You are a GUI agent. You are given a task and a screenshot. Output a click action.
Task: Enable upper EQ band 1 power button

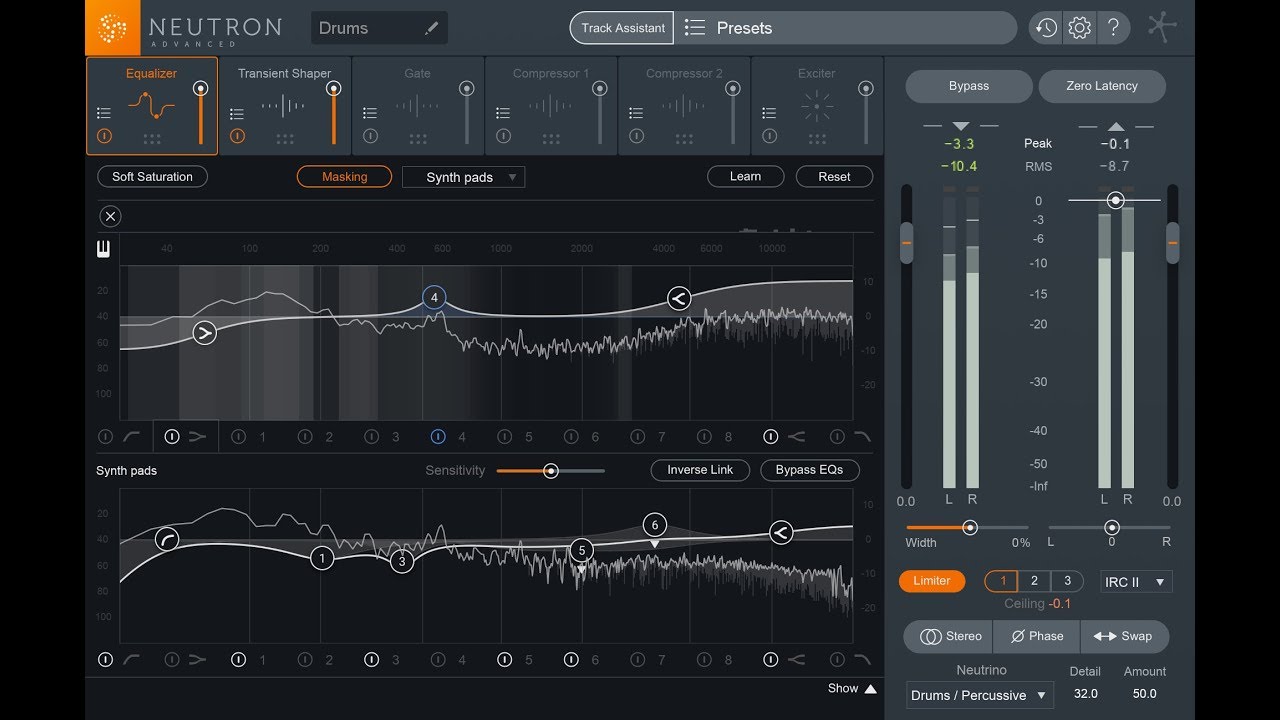tap(238, 436)
